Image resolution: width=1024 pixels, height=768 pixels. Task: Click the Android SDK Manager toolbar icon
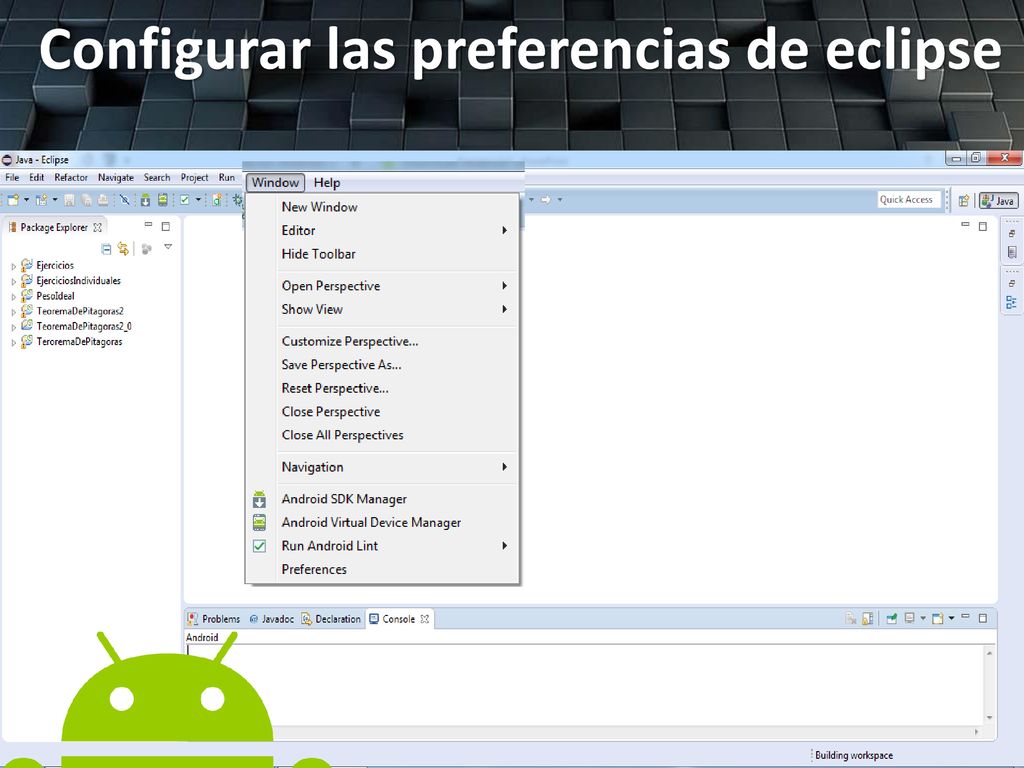pyautogui.click(x=145, y=200)
